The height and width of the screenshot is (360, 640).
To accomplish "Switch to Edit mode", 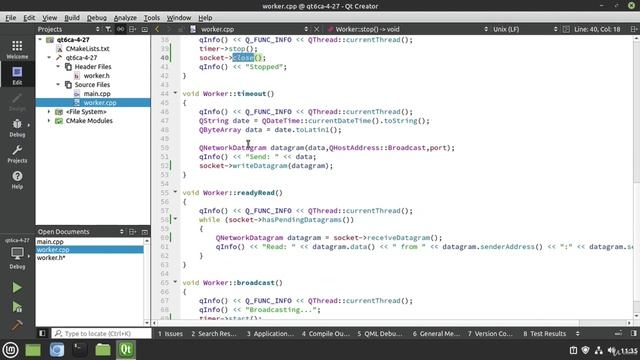I will point(17,76).
